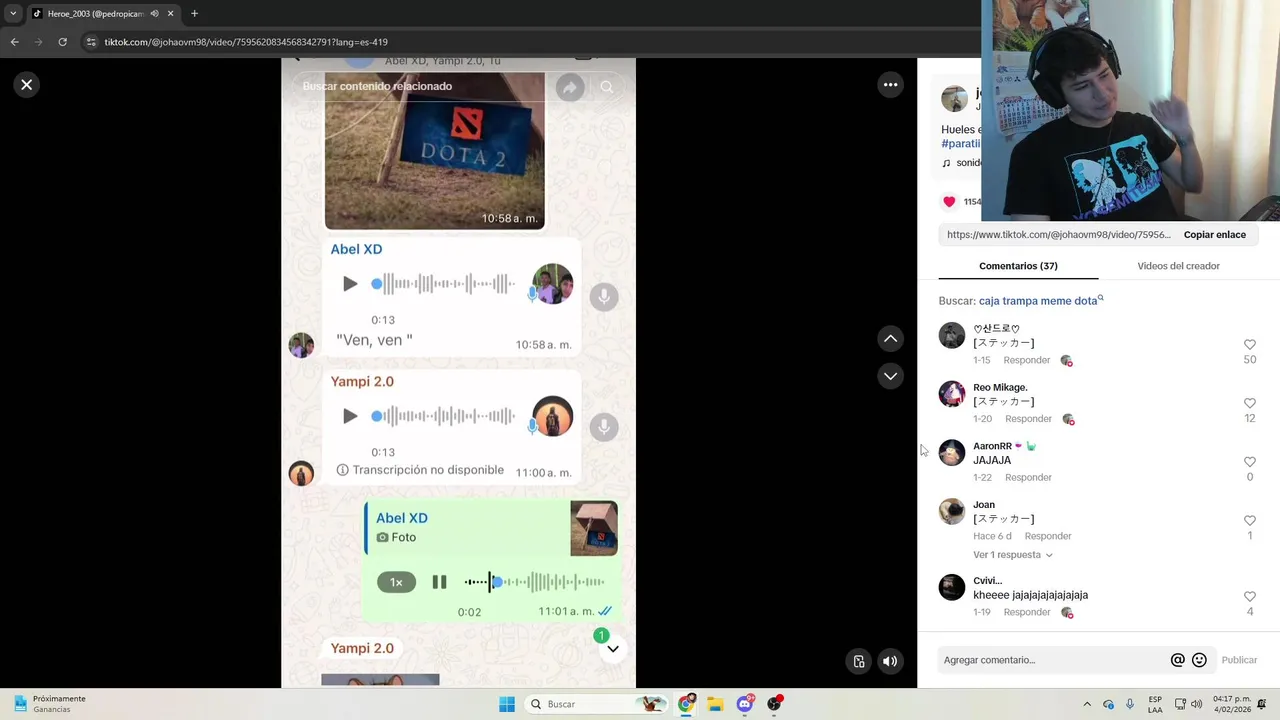Viewport: 1280px width, 720px height.
Task: Click the search magnifier on the video
Action: coord(606,87)
